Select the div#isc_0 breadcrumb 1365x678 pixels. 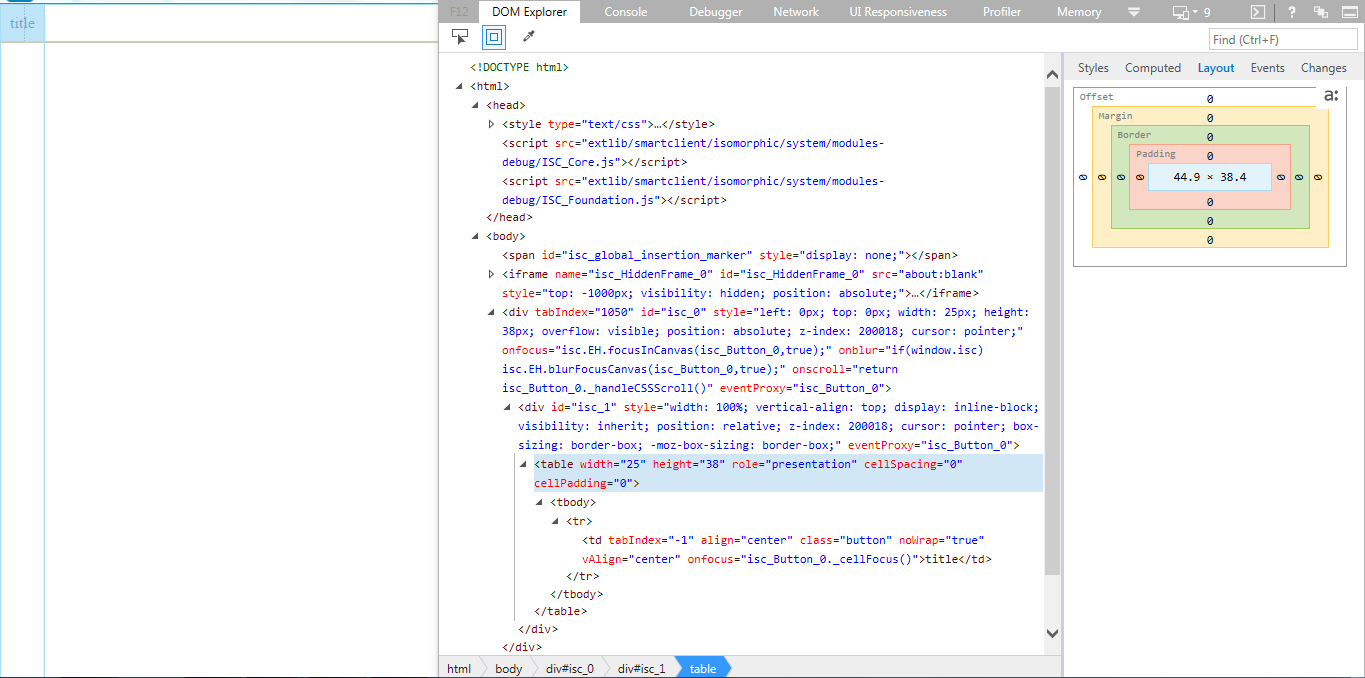tap(569, 668)
